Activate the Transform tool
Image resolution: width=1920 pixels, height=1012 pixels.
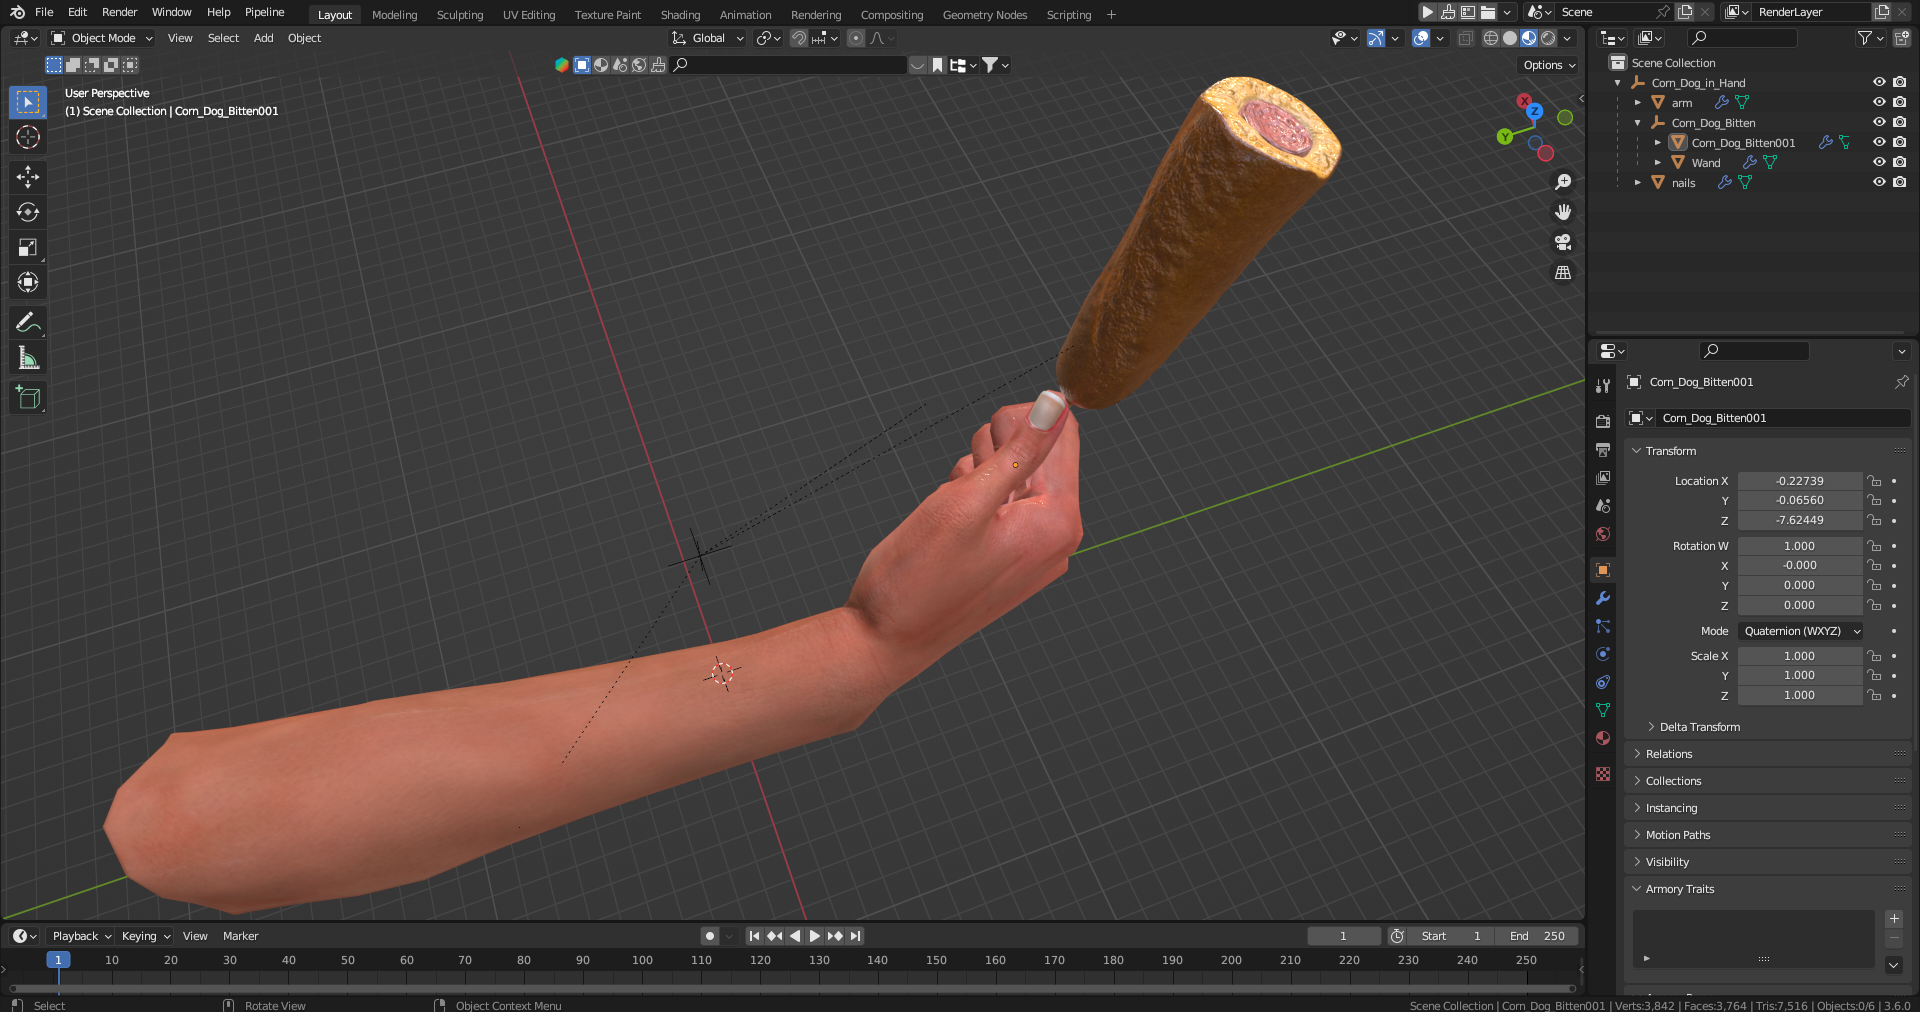tap(28, 282)
